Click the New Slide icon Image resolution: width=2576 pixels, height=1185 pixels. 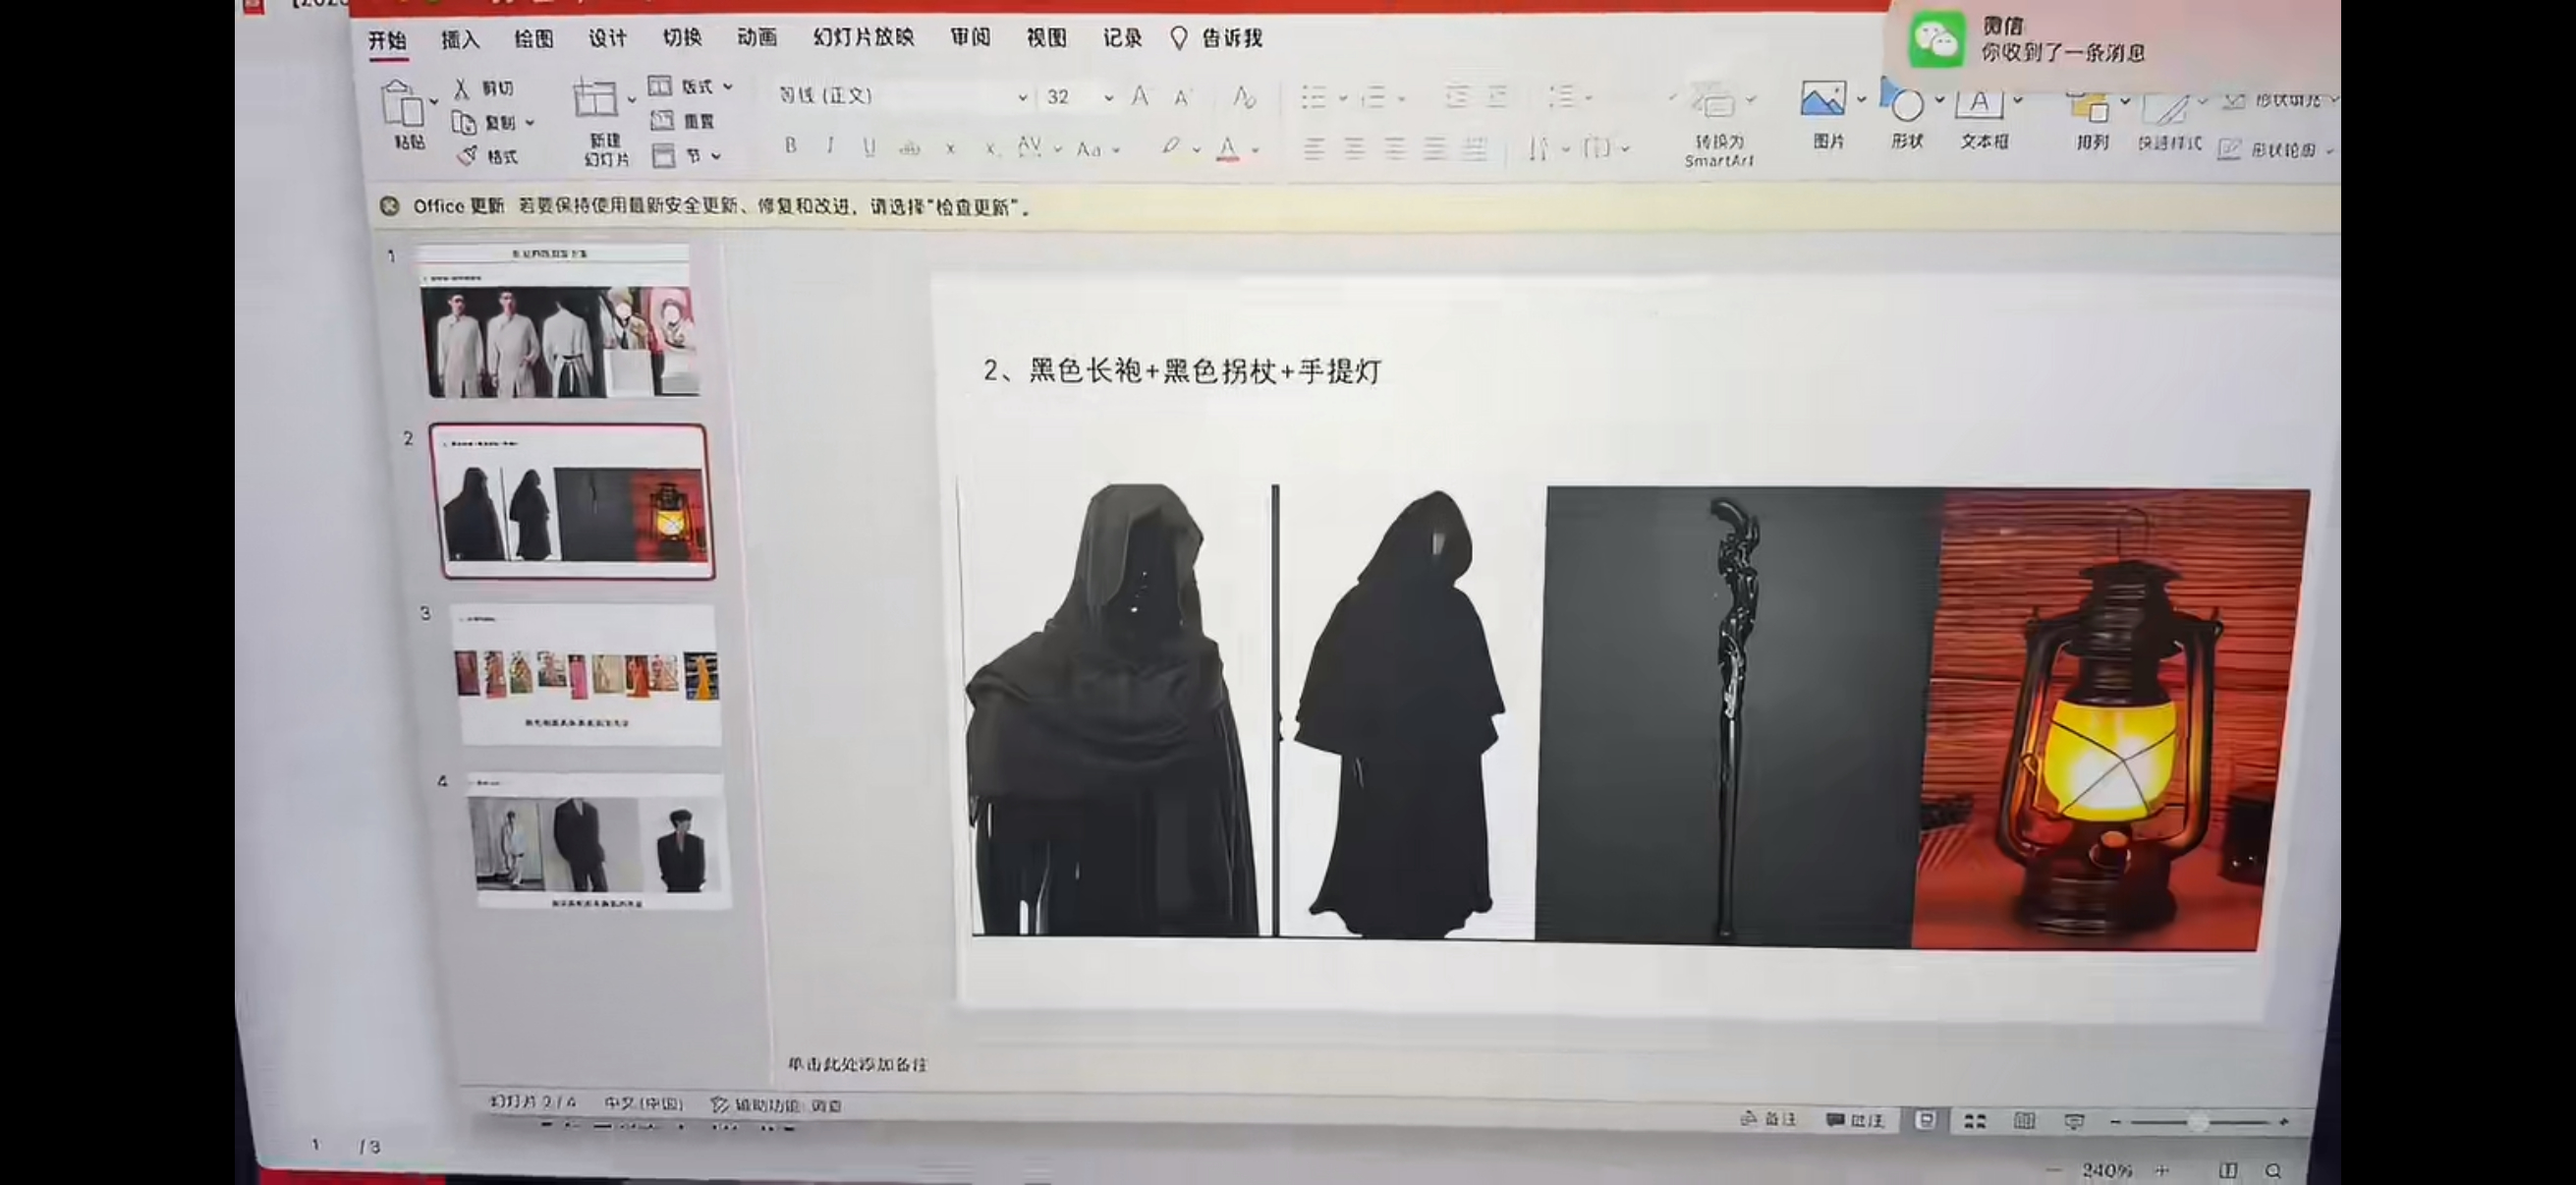click(x=595, y=100)
